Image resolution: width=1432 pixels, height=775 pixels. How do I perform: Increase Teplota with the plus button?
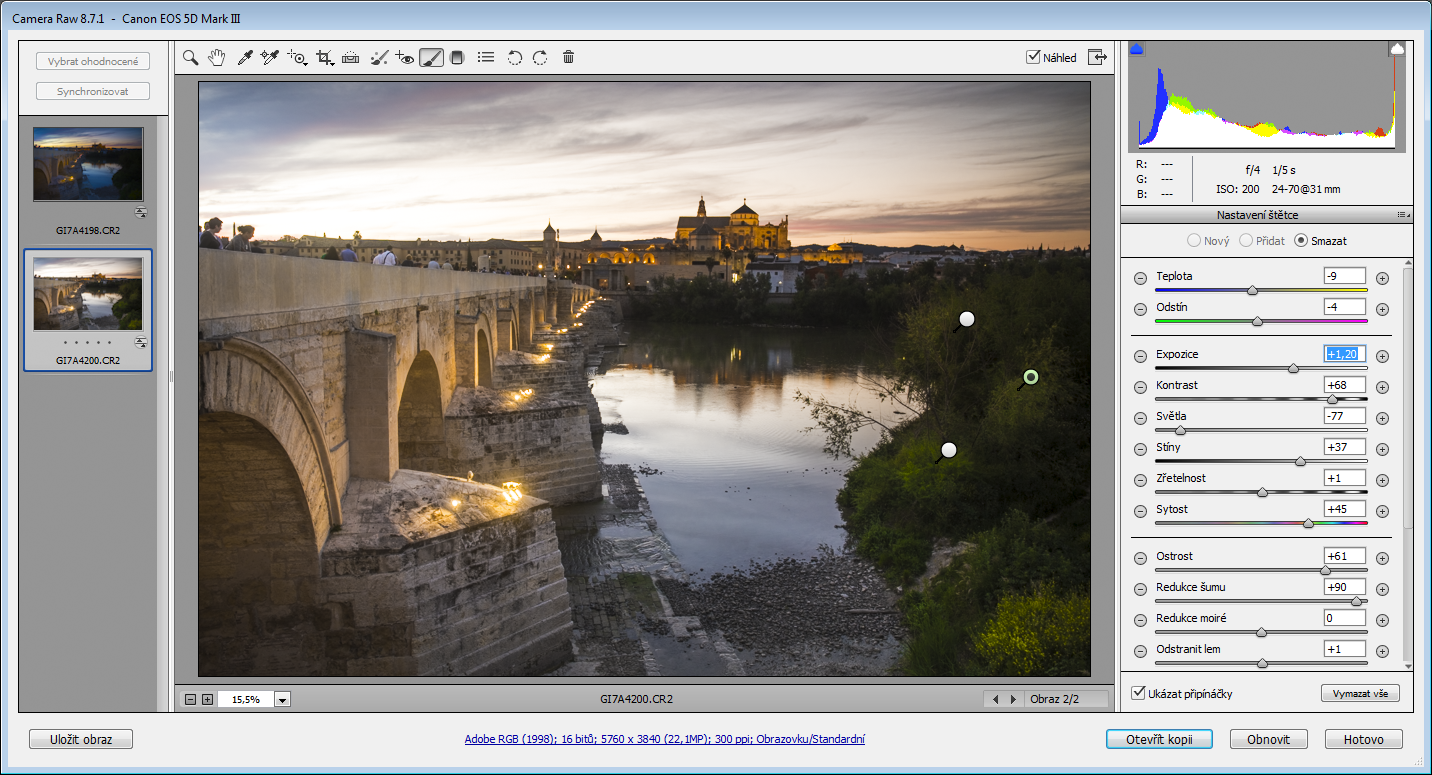coord(1382,278)
